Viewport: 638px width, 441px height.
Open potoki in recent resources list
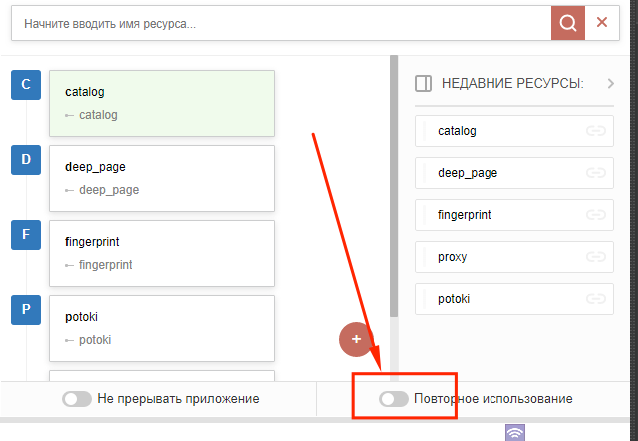(x=514, y=299)
